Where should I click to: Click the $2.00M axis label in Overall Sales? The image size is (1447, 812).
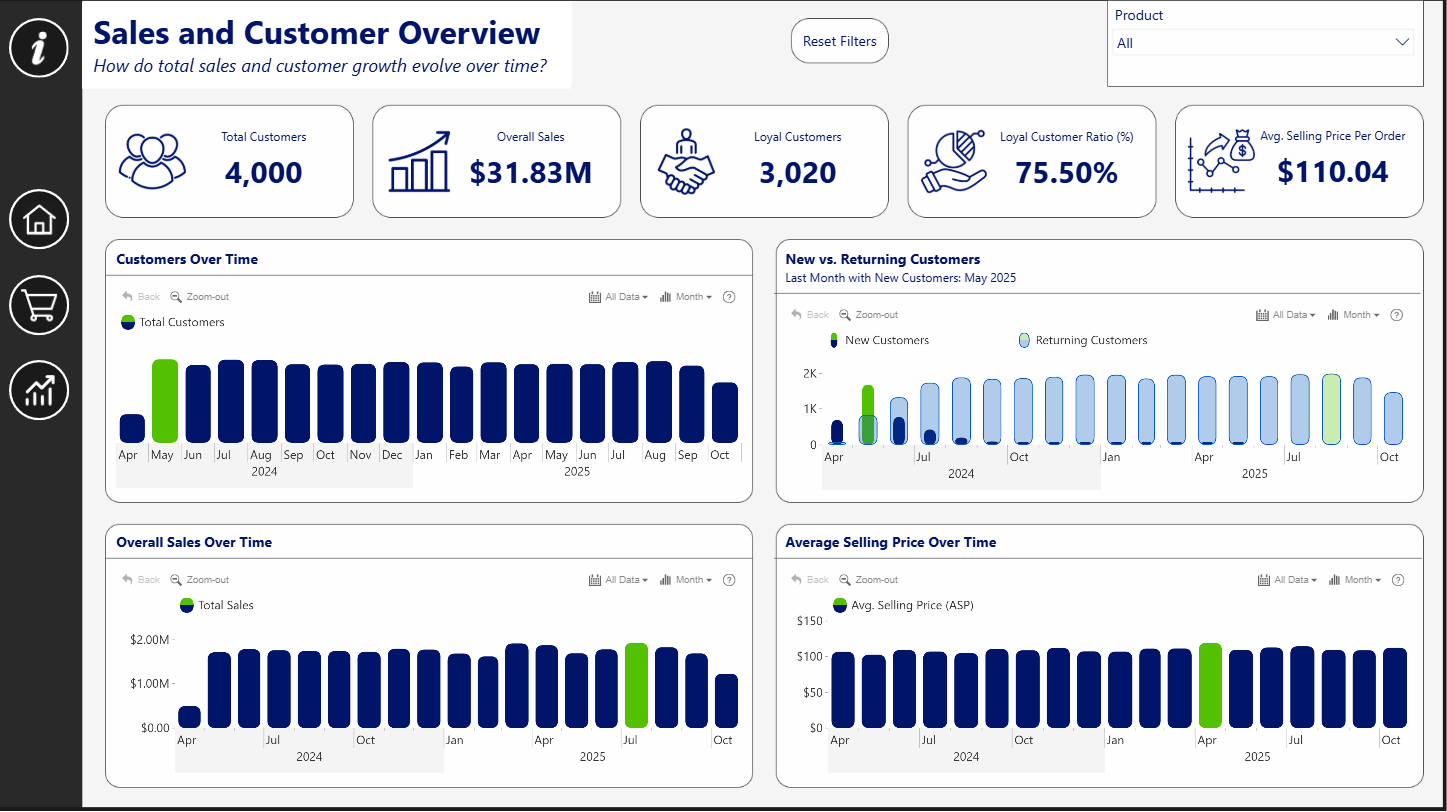coord(150,639)
